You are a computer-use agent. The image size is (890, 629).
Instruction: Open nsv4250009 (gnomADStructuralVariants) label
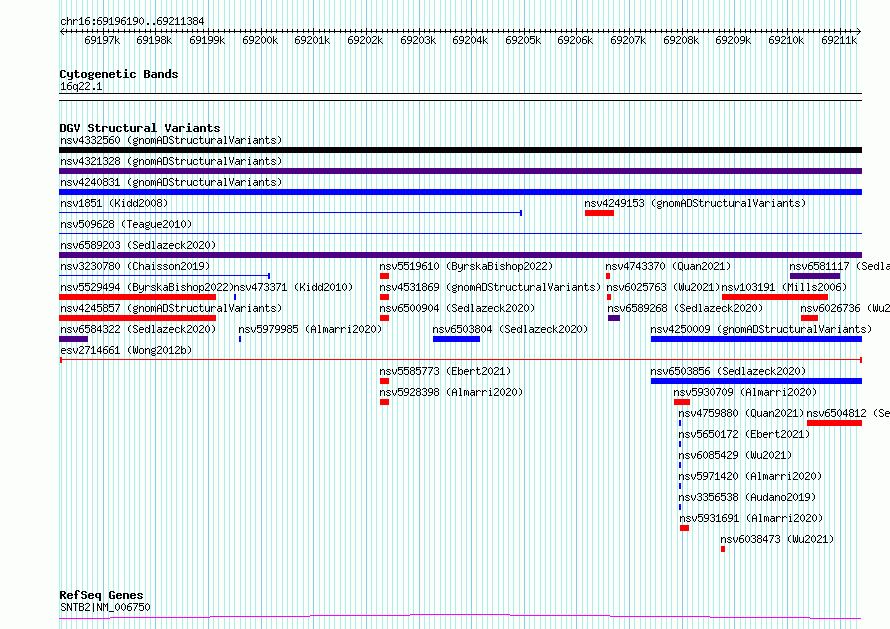(x=761, y=329)
